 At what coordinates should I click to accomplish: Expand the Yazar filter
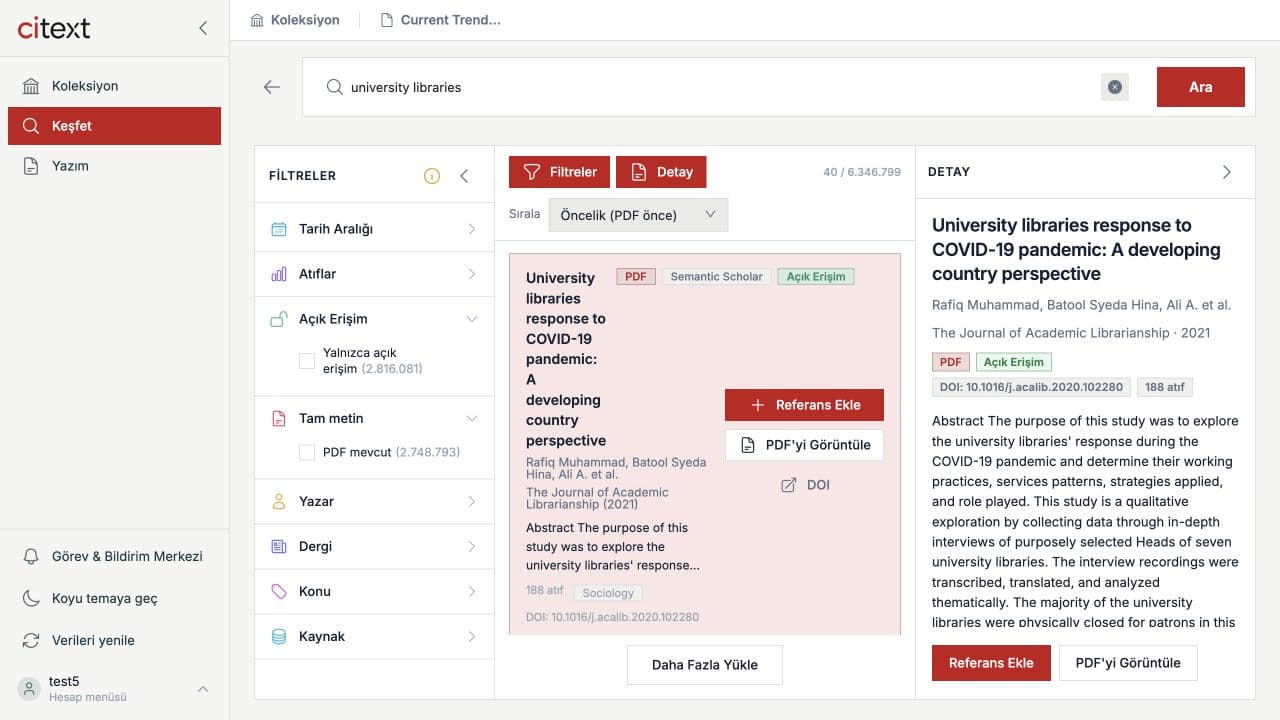374,501
